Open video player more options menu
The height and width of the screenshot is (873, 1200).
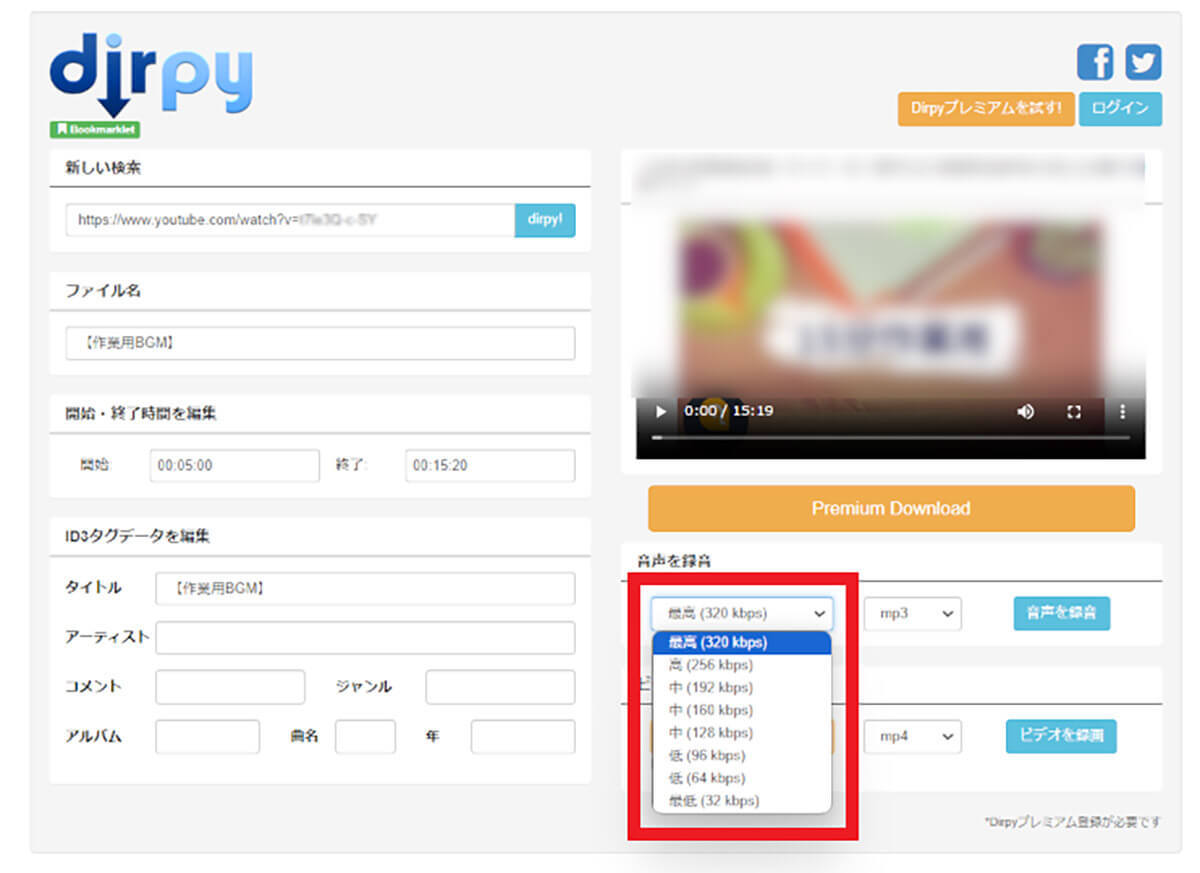click(1122, 411)
